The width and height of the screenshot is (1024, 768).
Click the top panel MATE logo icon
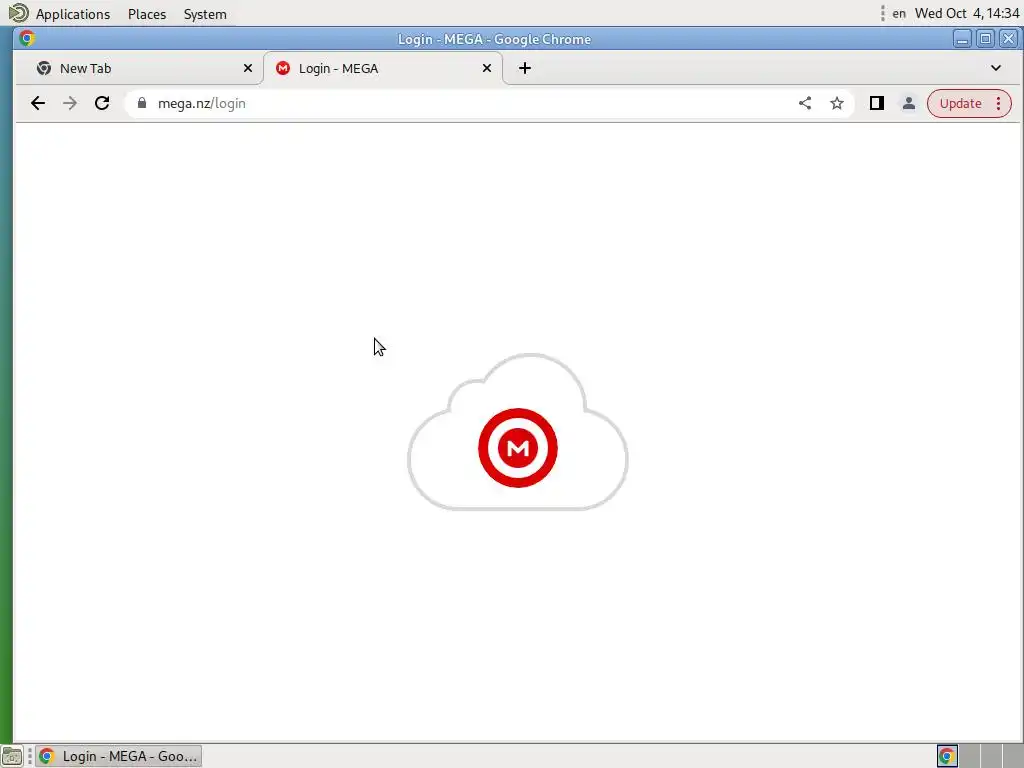[x=18, y=13]
